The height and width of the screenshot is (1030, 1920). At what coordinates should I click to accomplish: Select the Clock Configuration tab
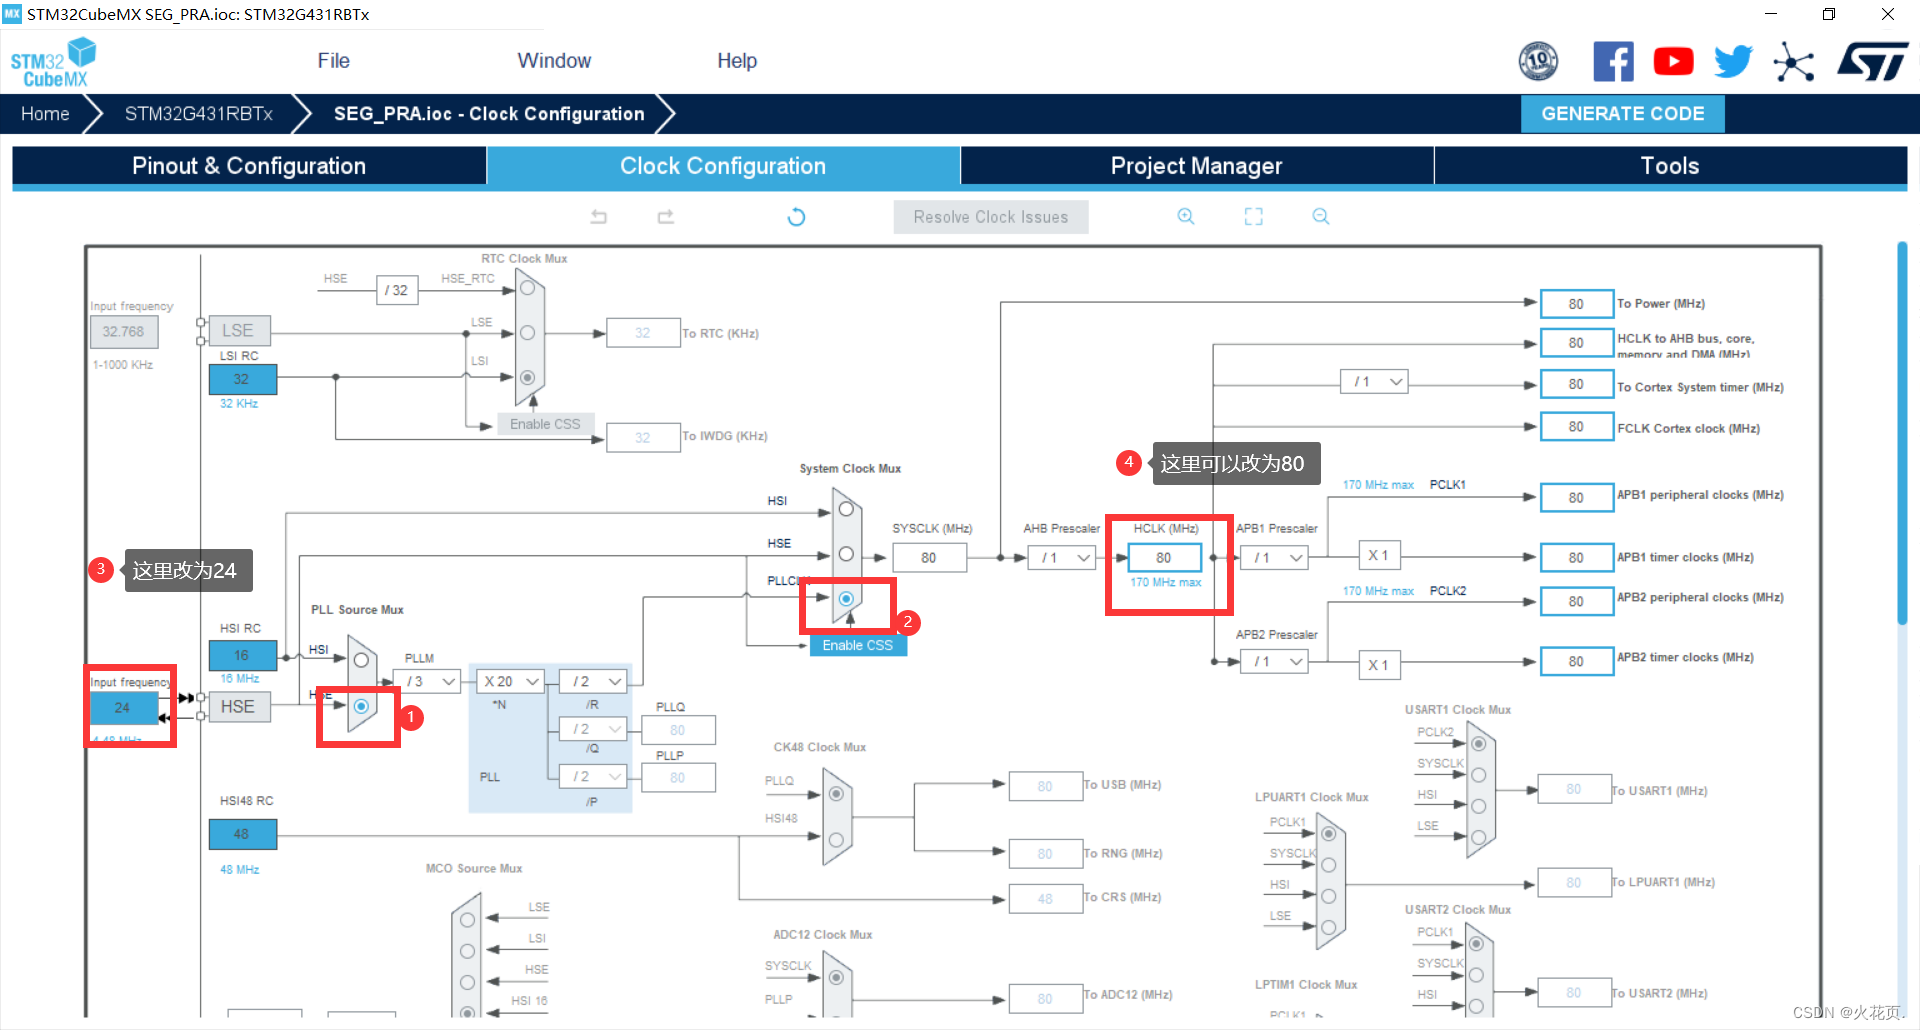coord(723,166)
